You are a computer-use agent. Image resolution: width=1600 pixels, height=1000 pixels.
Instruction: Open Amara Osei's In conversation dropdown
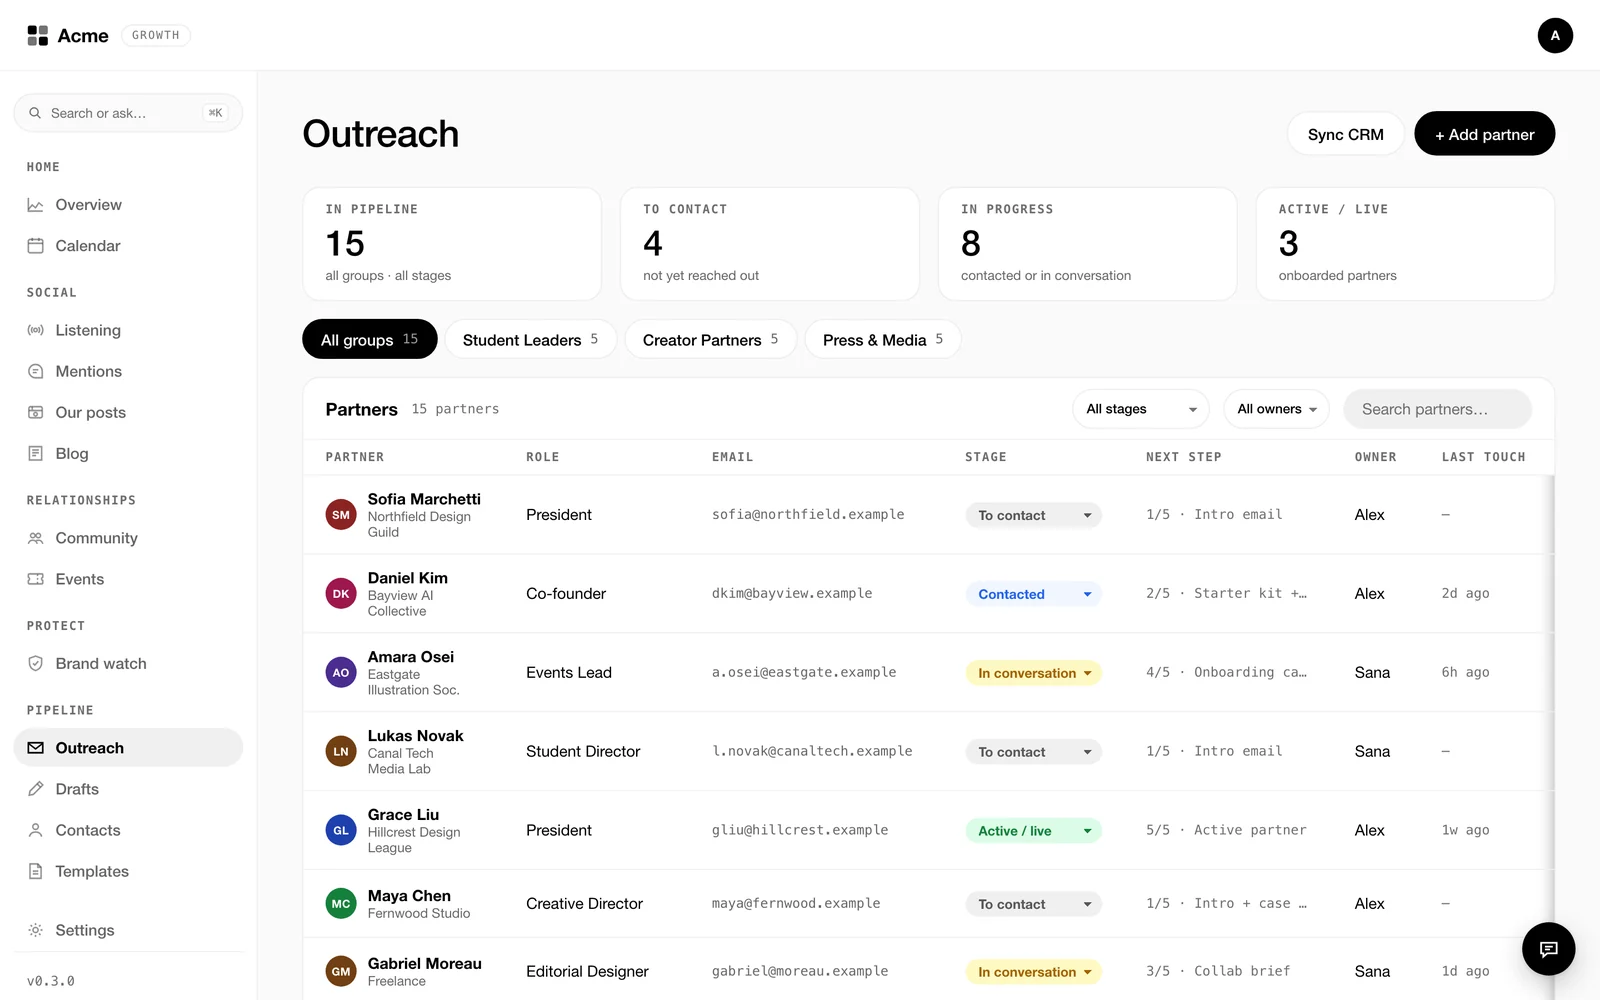click(1033, 673)
